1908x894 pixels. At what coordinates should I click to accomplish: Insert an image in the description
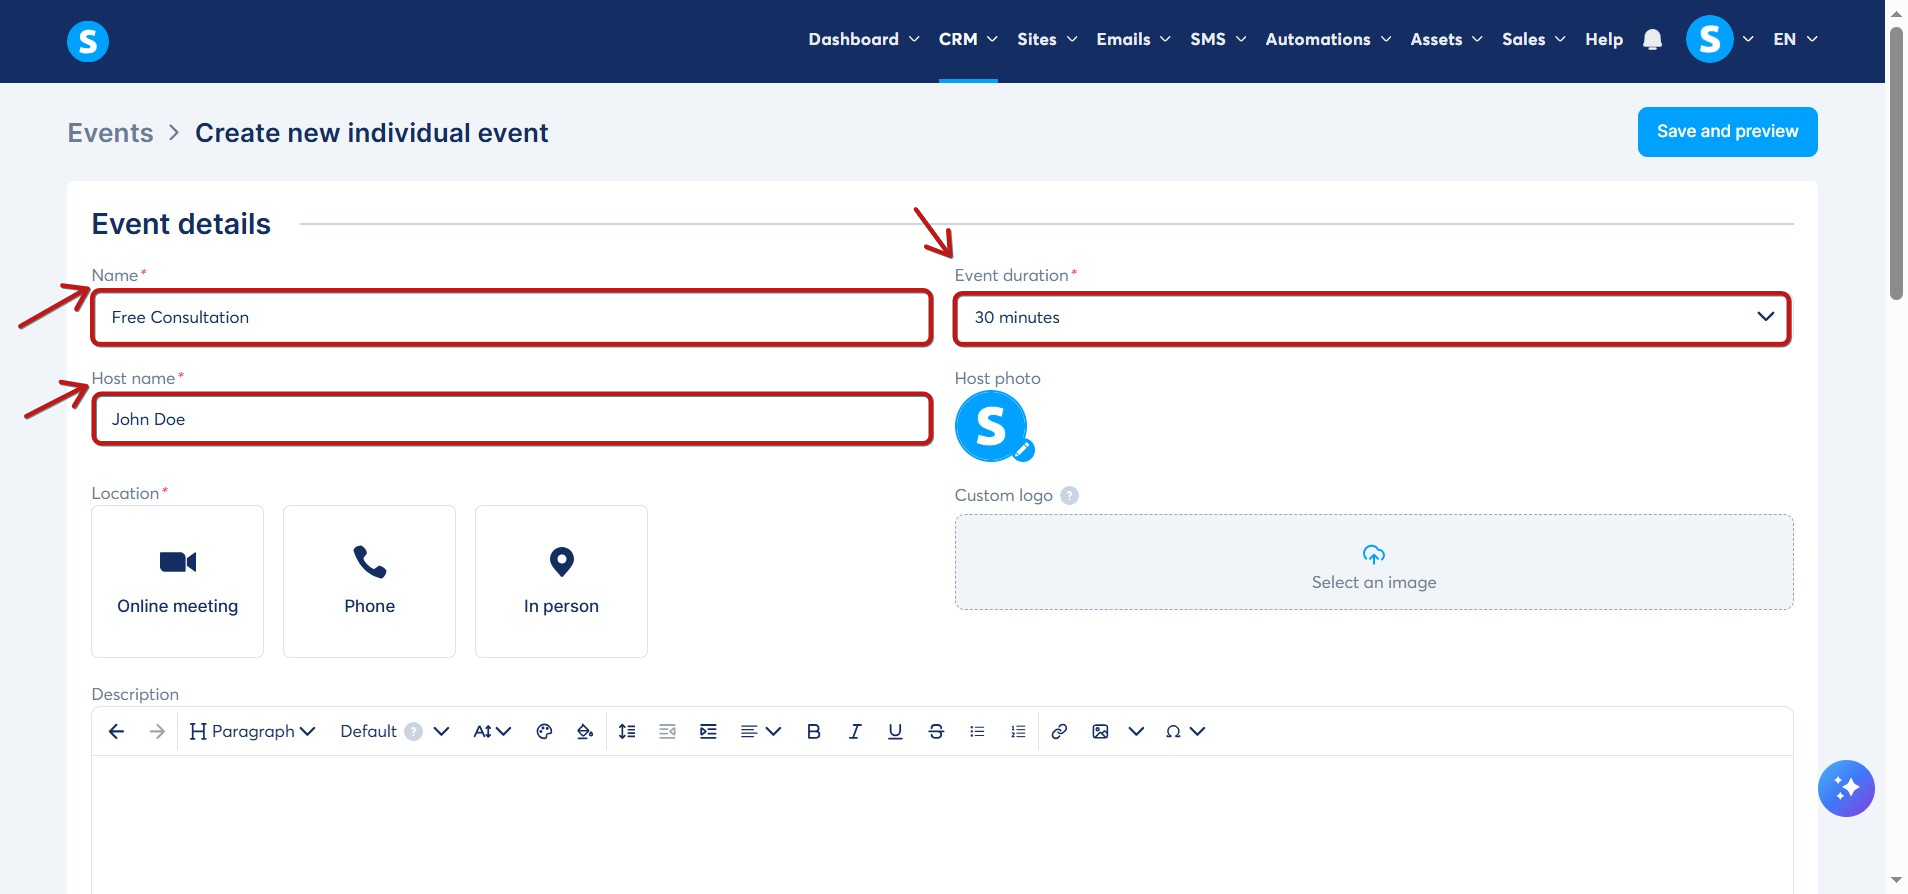pos(1100,732)
